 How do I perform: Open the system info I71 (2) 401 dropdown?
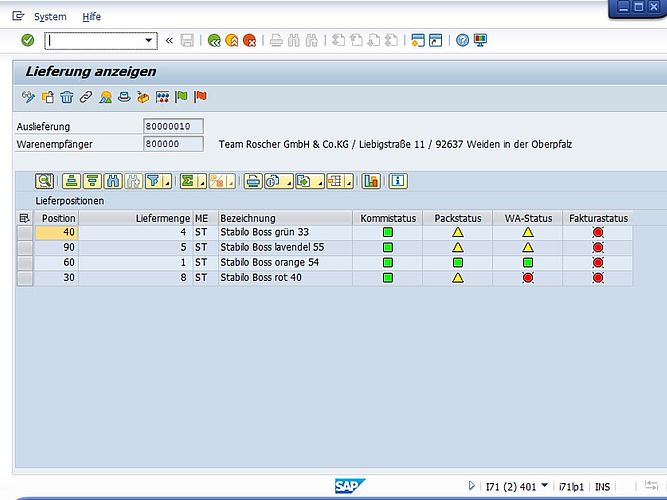coord(544,486)
